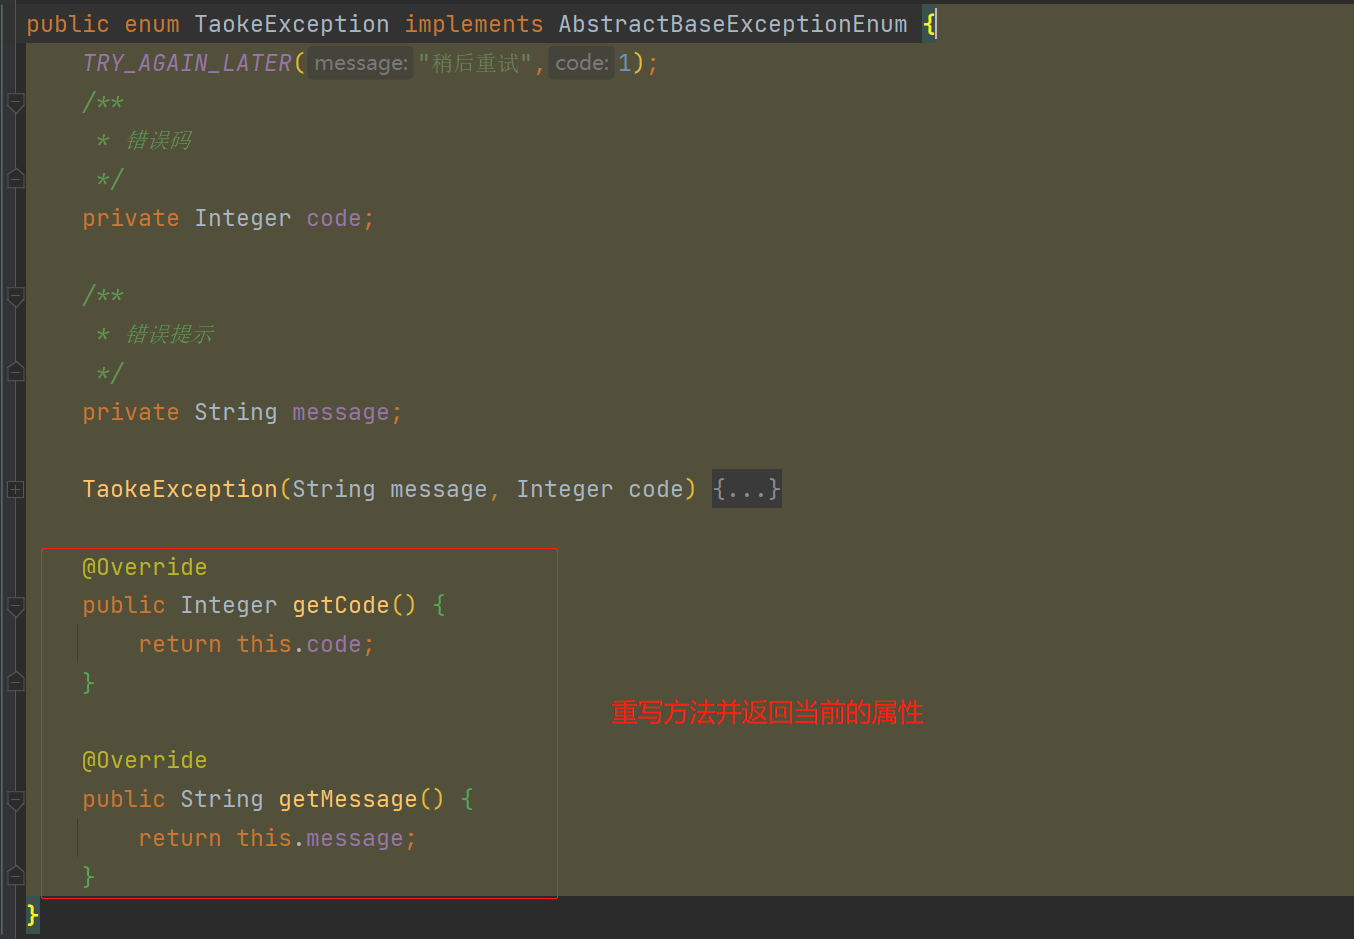Click the 错误码 comment text

click(159, 141)
